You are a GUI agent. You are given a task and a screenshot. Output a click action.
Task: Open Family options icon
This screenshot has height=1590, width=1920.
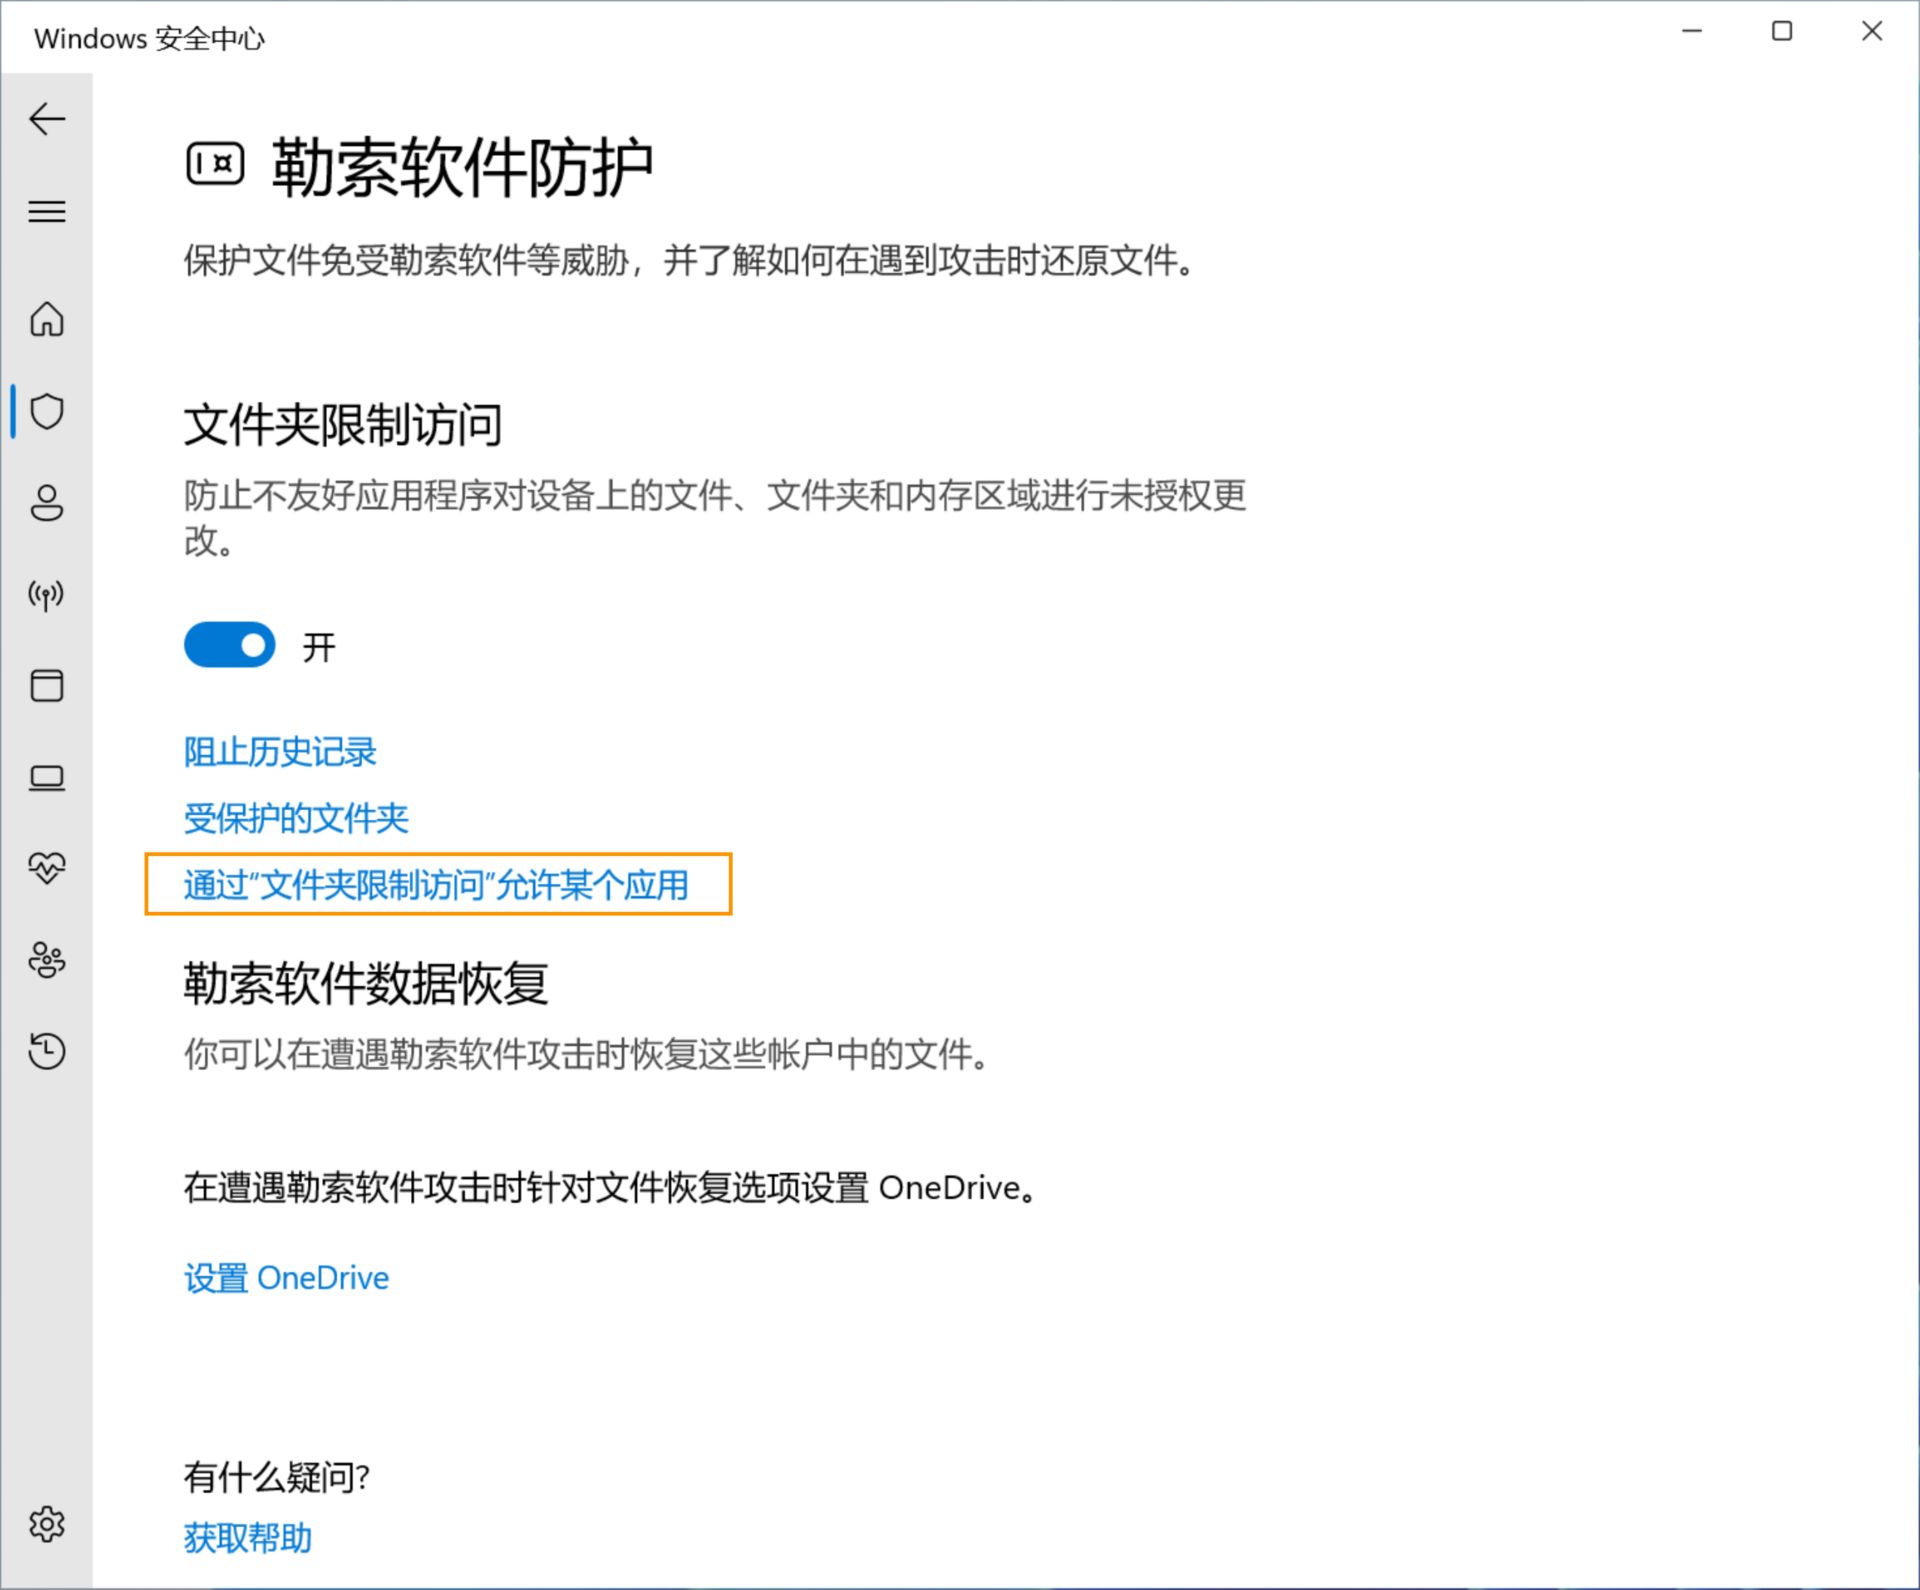pos(47,960)
